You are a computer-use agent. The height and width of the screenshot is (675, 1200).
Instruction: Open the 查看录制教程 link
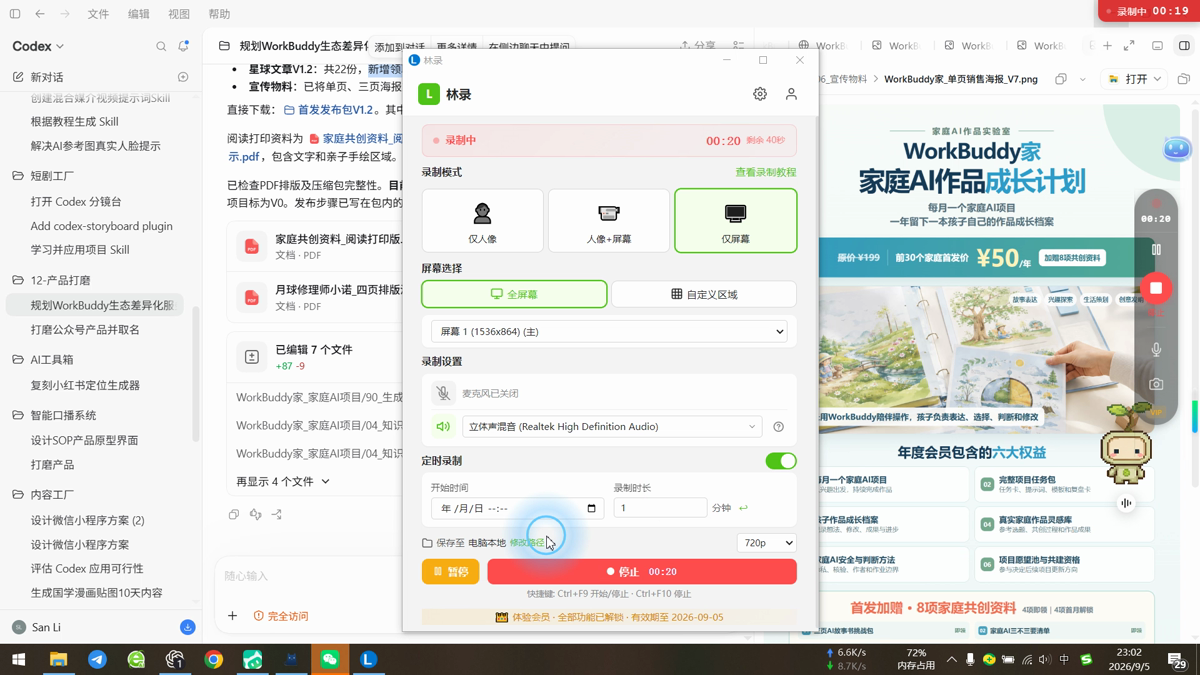click(766, 172)
